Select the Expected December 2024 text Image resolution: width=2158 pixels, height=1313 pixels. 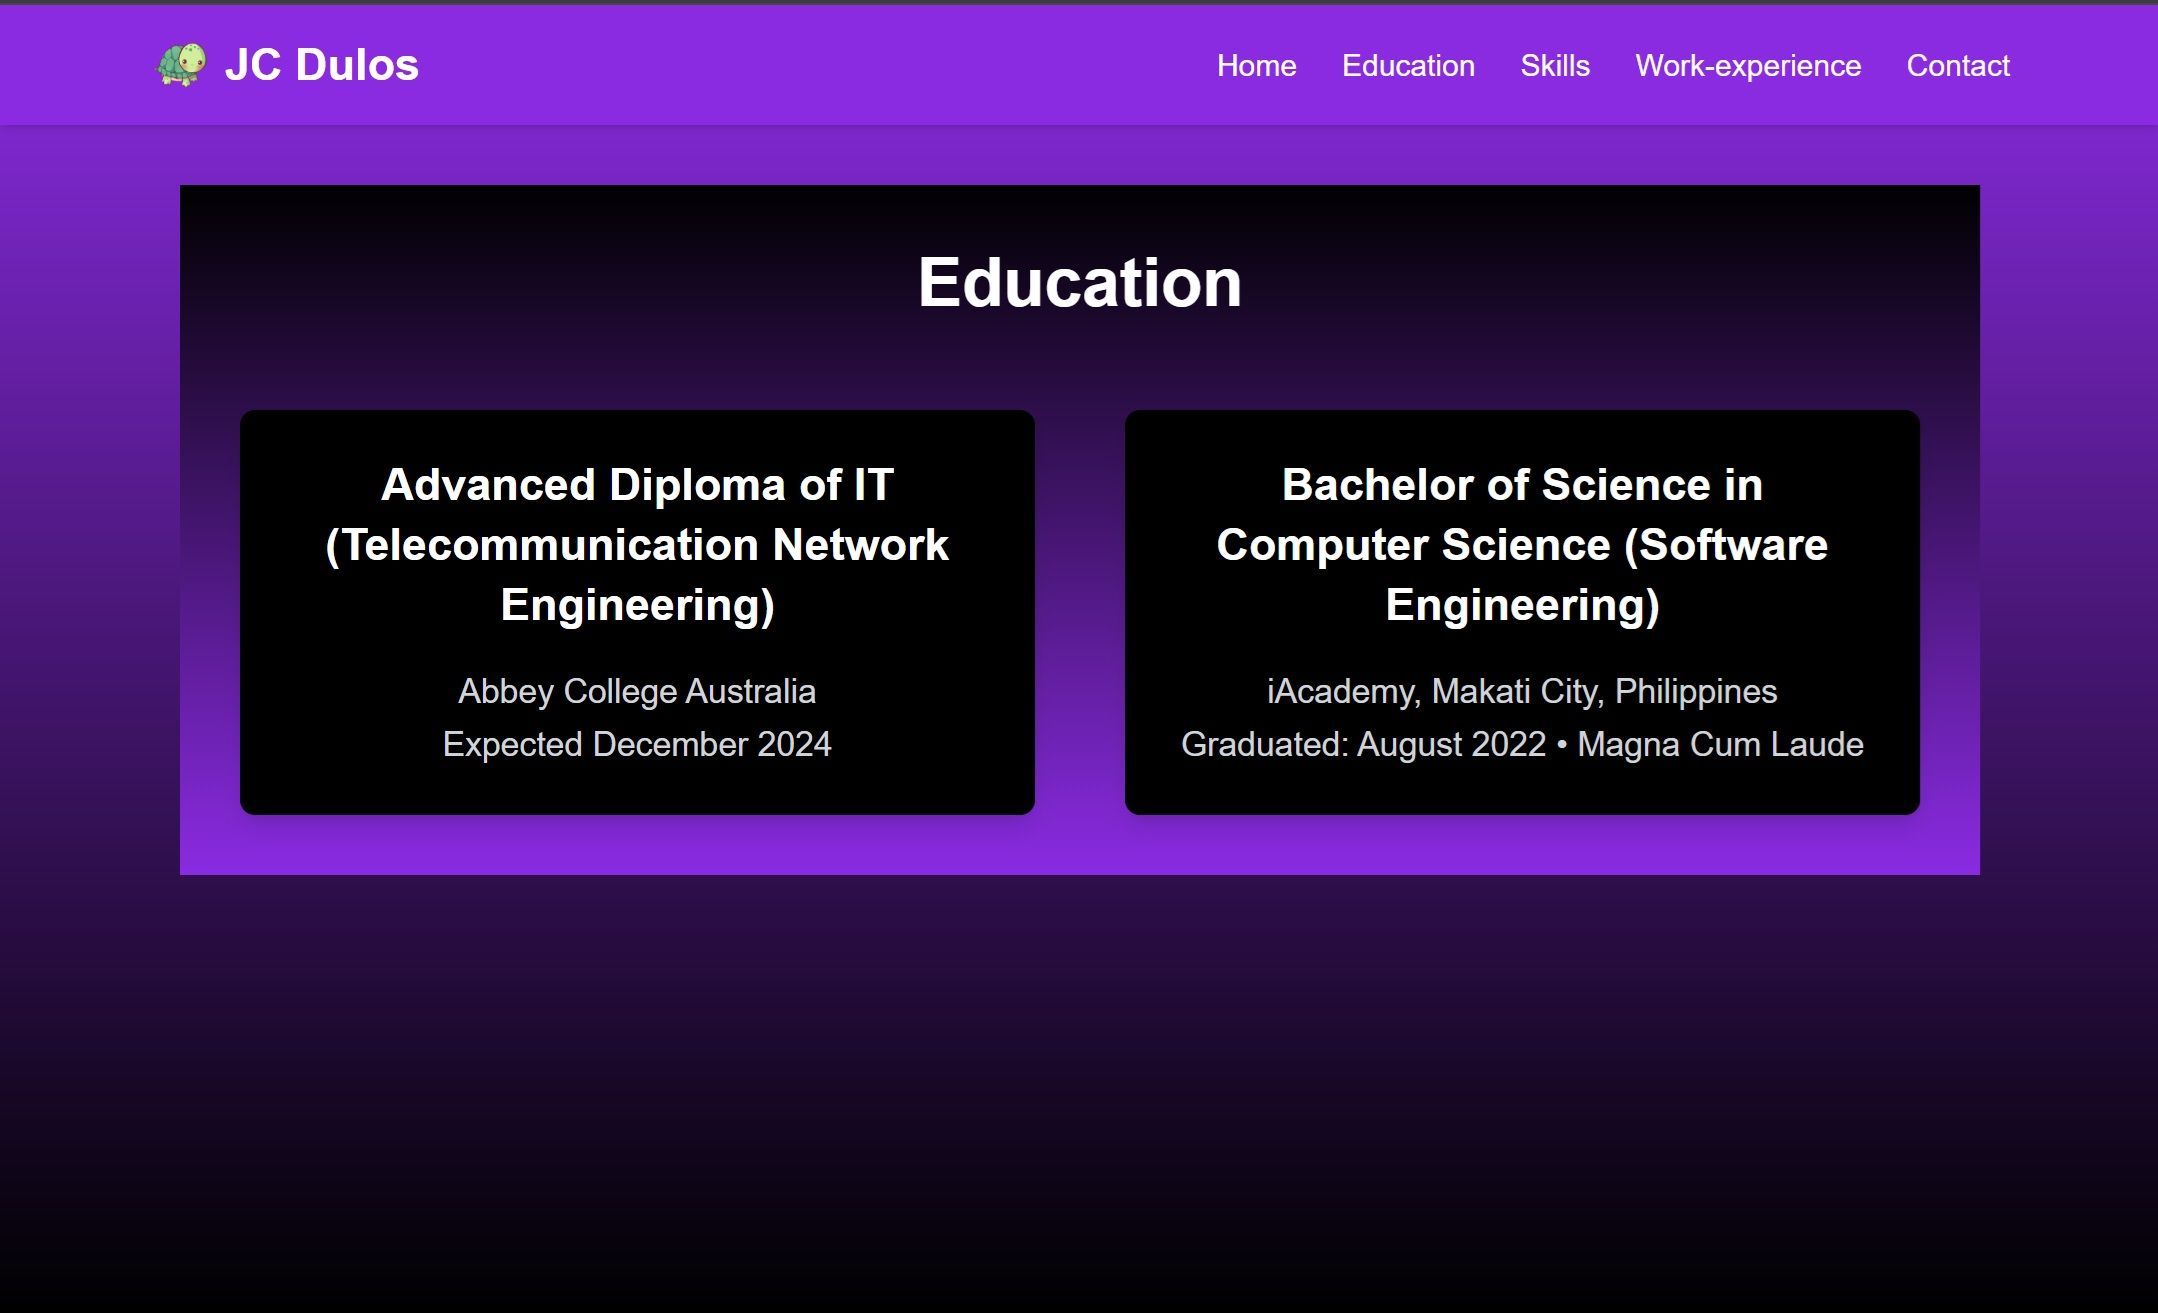click(x=637, y=744)
